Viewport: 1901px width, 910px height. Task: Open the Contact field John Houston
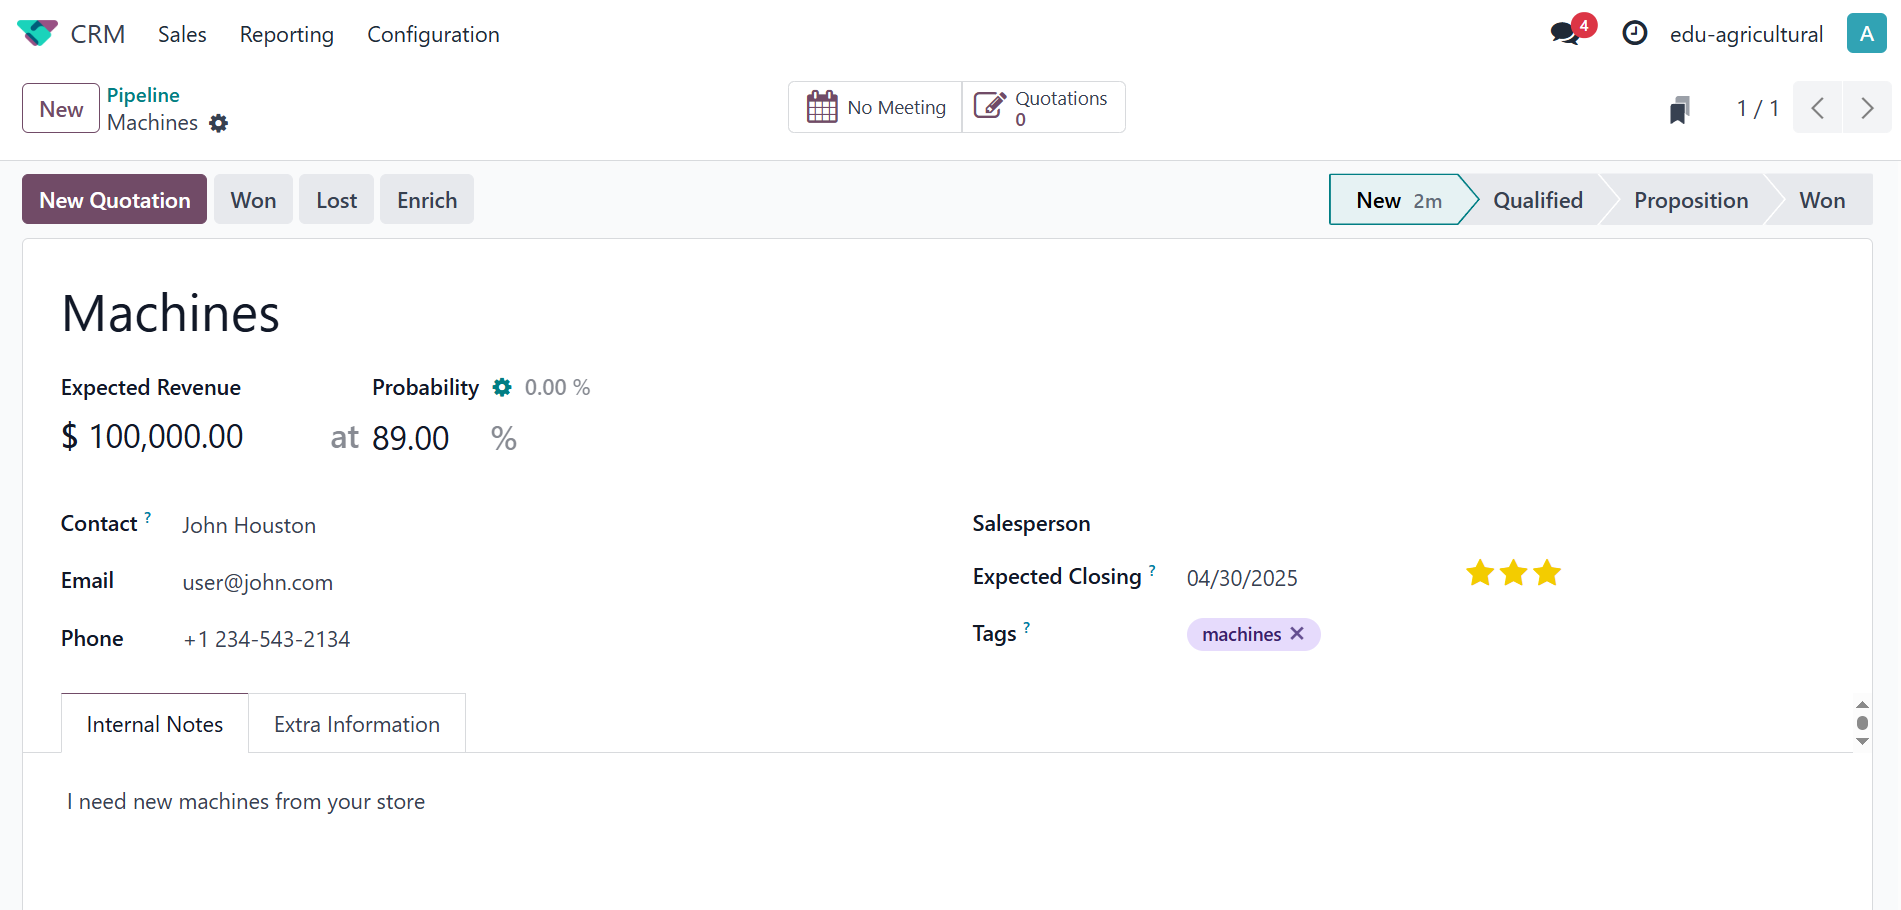[249, 525]
